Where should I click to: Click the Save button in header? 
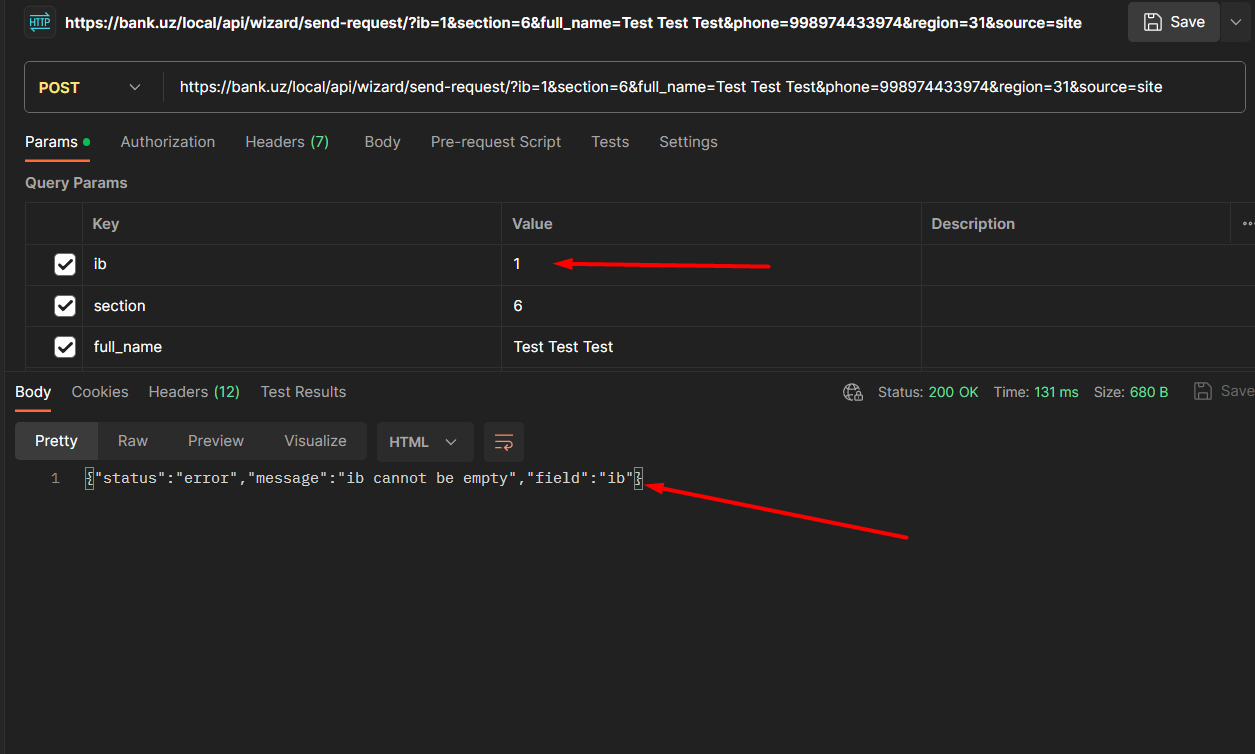pyautogui.click(x=1174, y=22)
